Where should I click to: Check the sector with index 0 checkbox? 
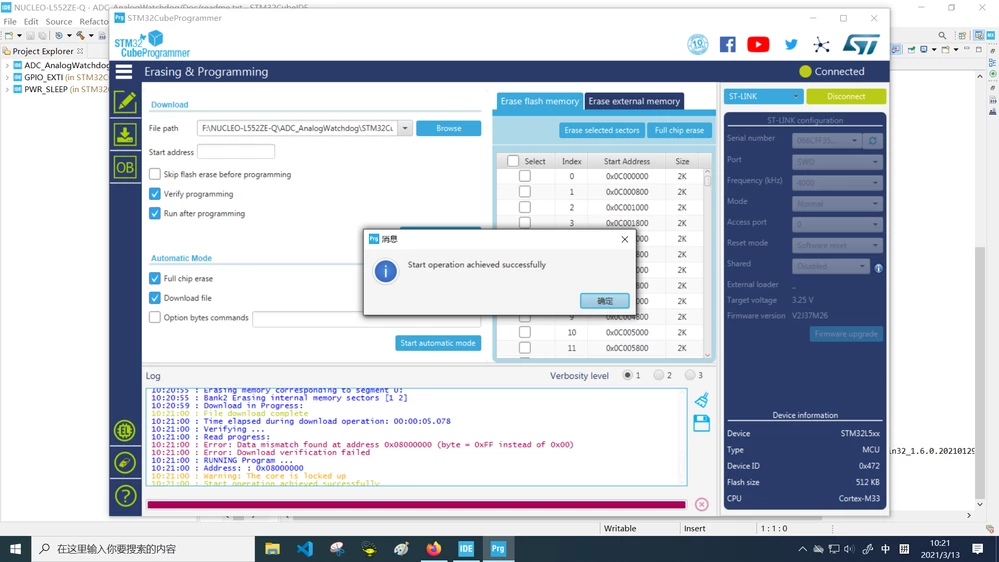point(524,176)
